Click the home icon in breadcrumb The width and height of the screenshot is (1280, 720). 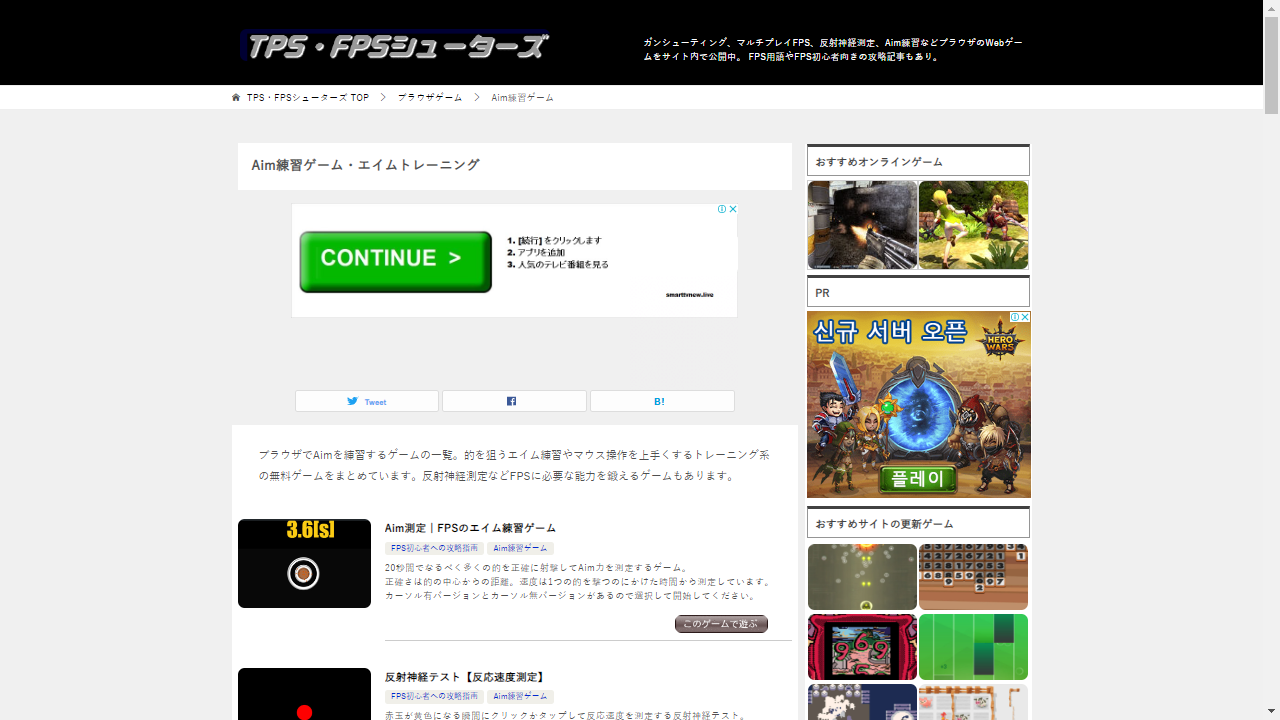tap(236, 98)
